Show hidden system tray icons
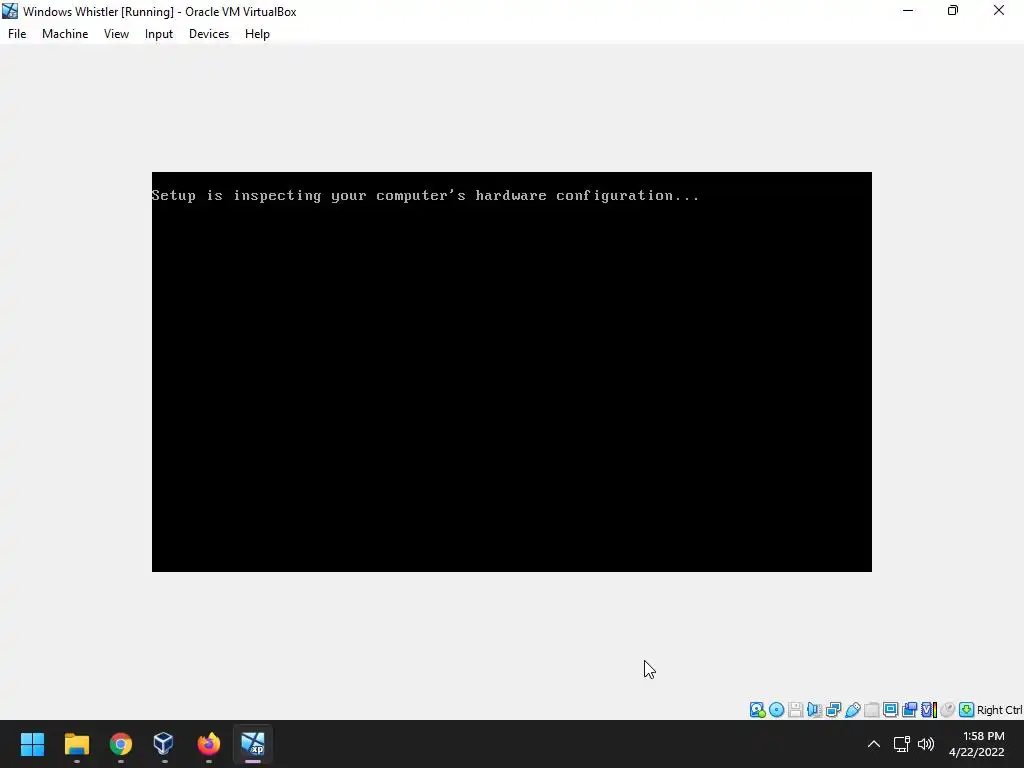 tap(874, 744)
